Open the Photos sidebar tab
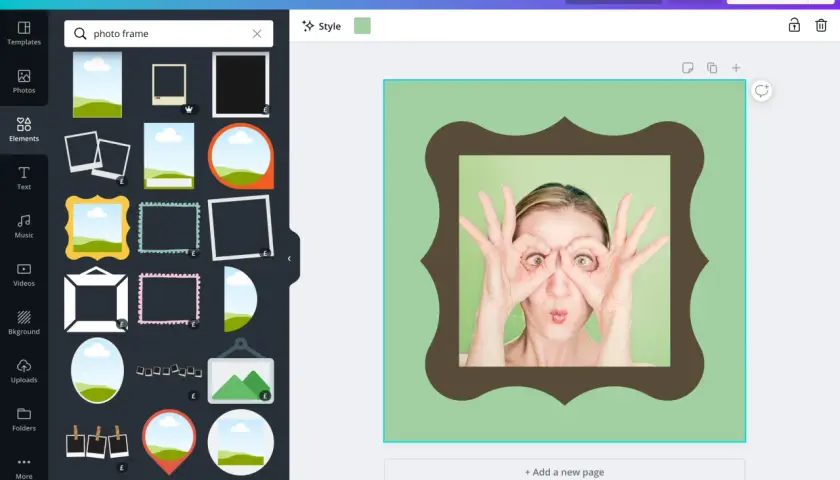Screen dimensions: 840x480 24,81
